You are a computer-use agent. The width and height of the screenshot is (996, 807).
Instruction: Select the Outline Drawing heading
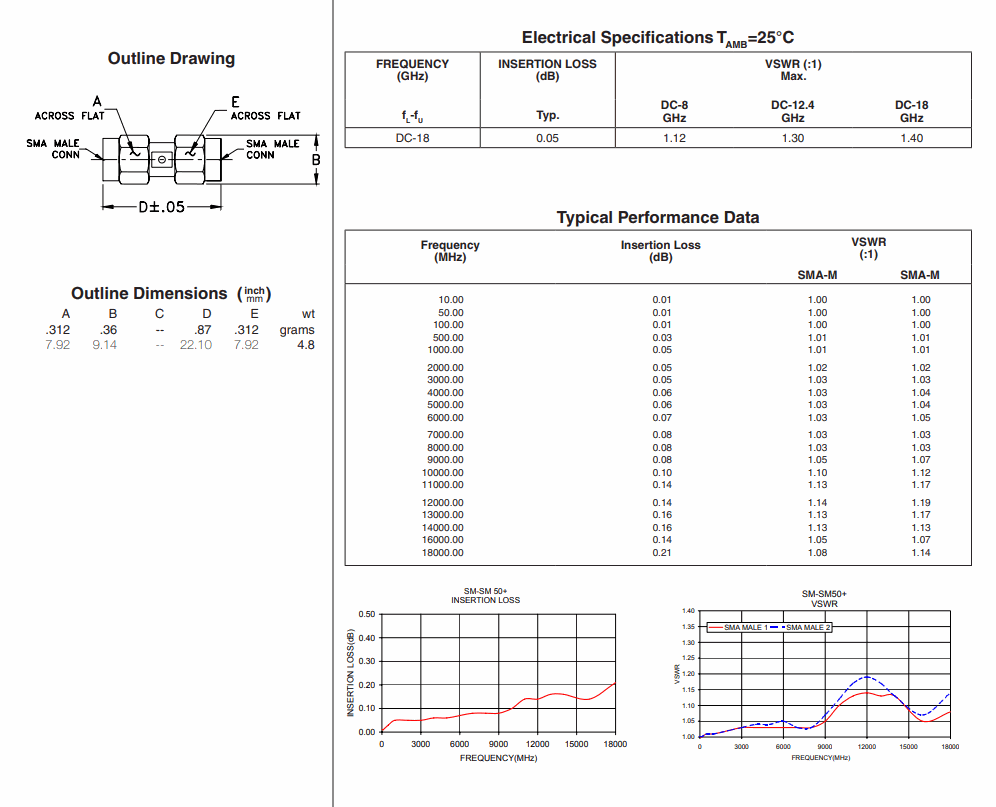[171, 59]
